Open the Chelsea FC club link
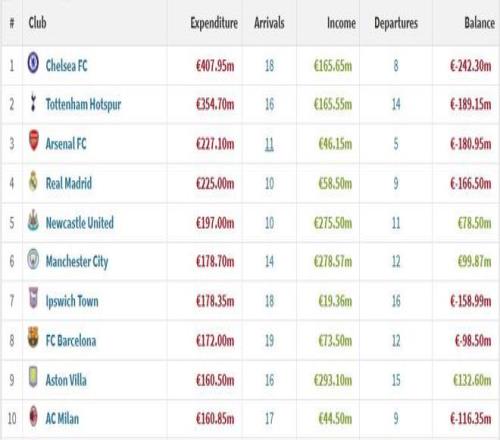 66,65
